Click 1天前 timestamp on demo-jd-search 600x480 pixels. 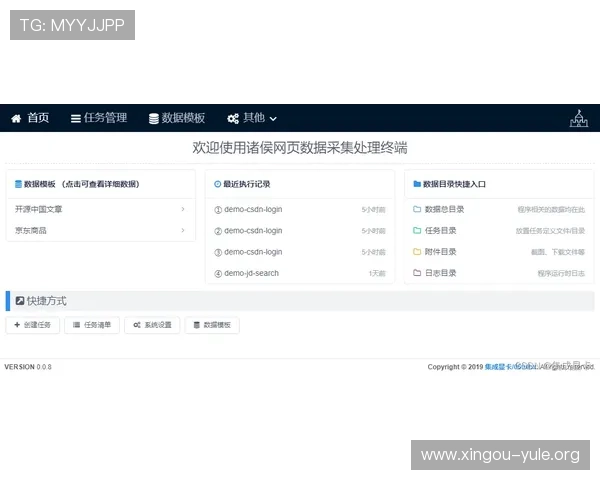tap(377, 273)
